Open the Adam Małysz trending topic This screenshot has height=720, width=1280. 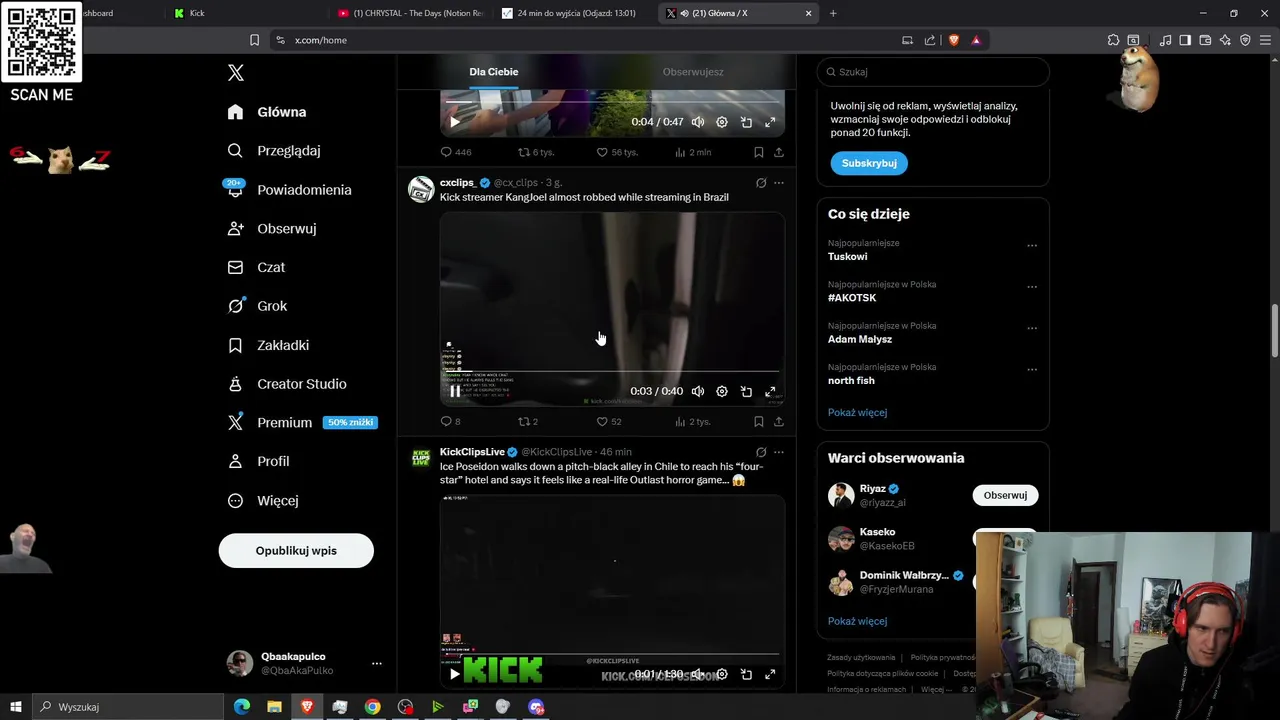coord(860,339)
